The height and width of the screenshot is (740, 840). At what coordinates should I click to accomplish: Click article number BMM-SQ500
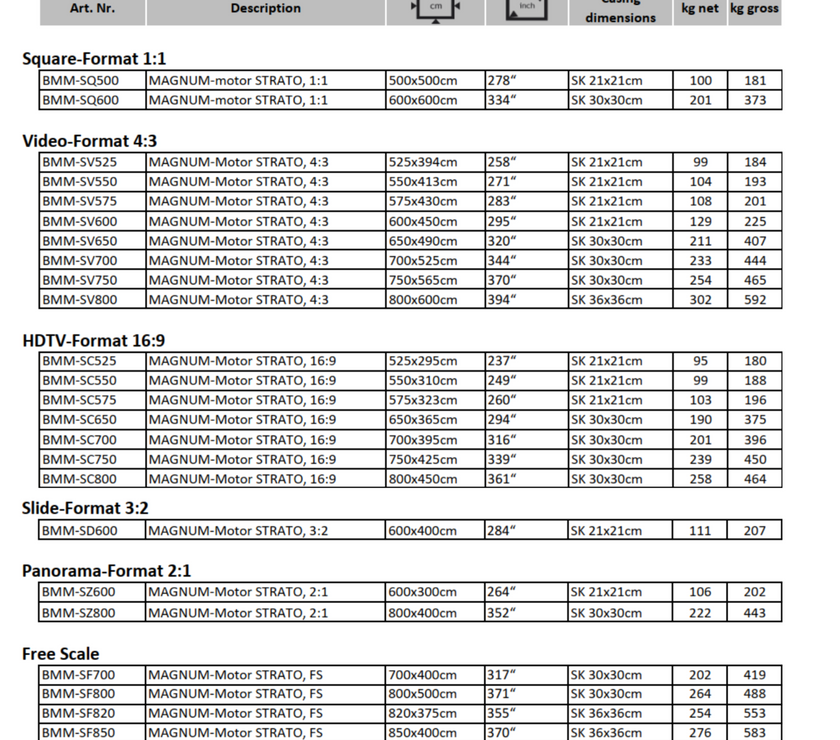pos(80,81)
